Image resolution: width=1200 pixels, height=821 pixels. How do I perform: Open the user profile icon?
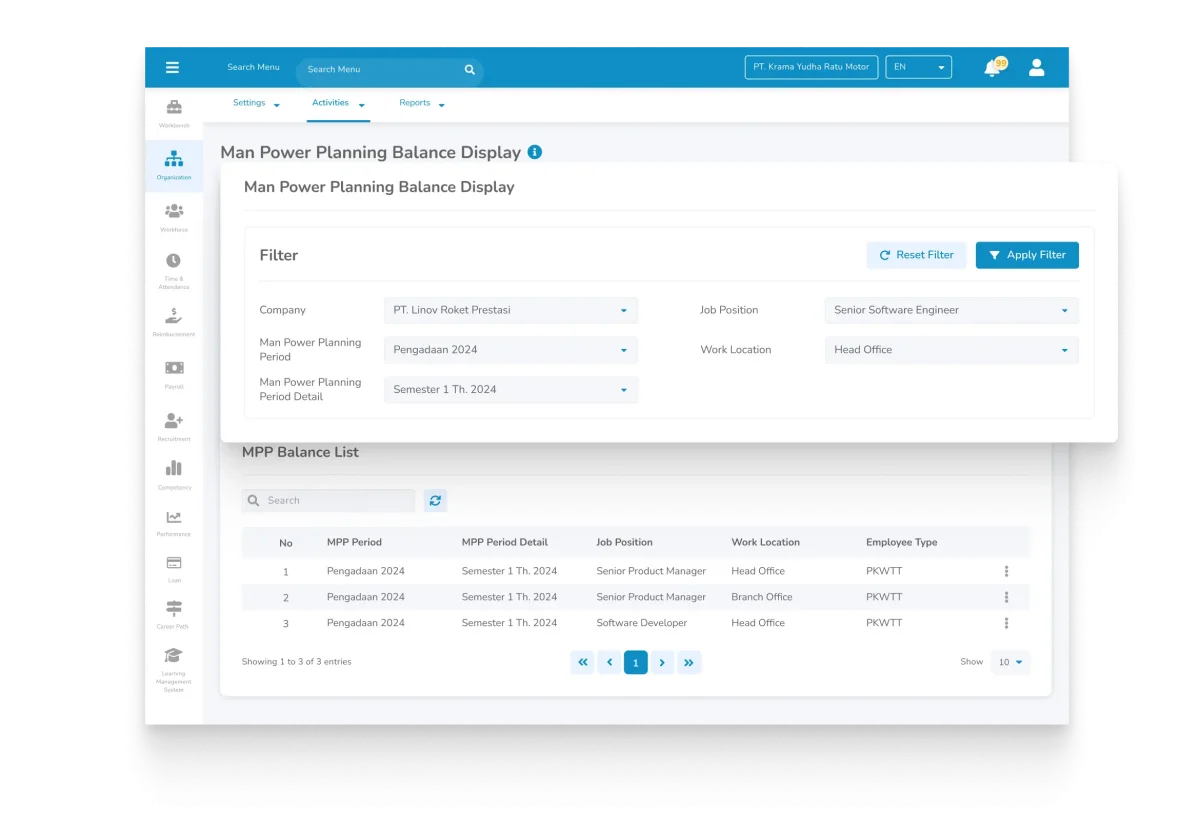coord(1036,68)
